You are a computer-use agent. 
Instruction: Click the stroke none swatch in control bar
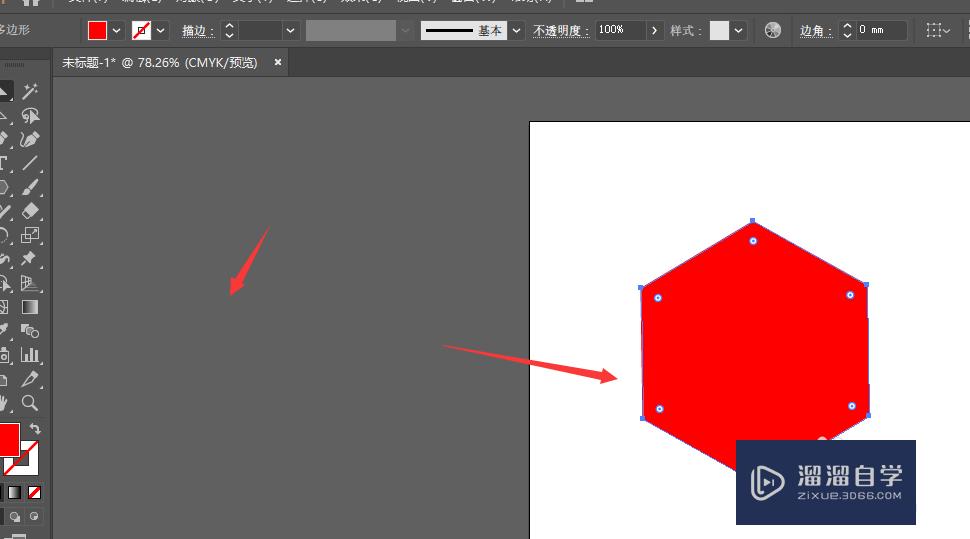(x=141, y=30)
